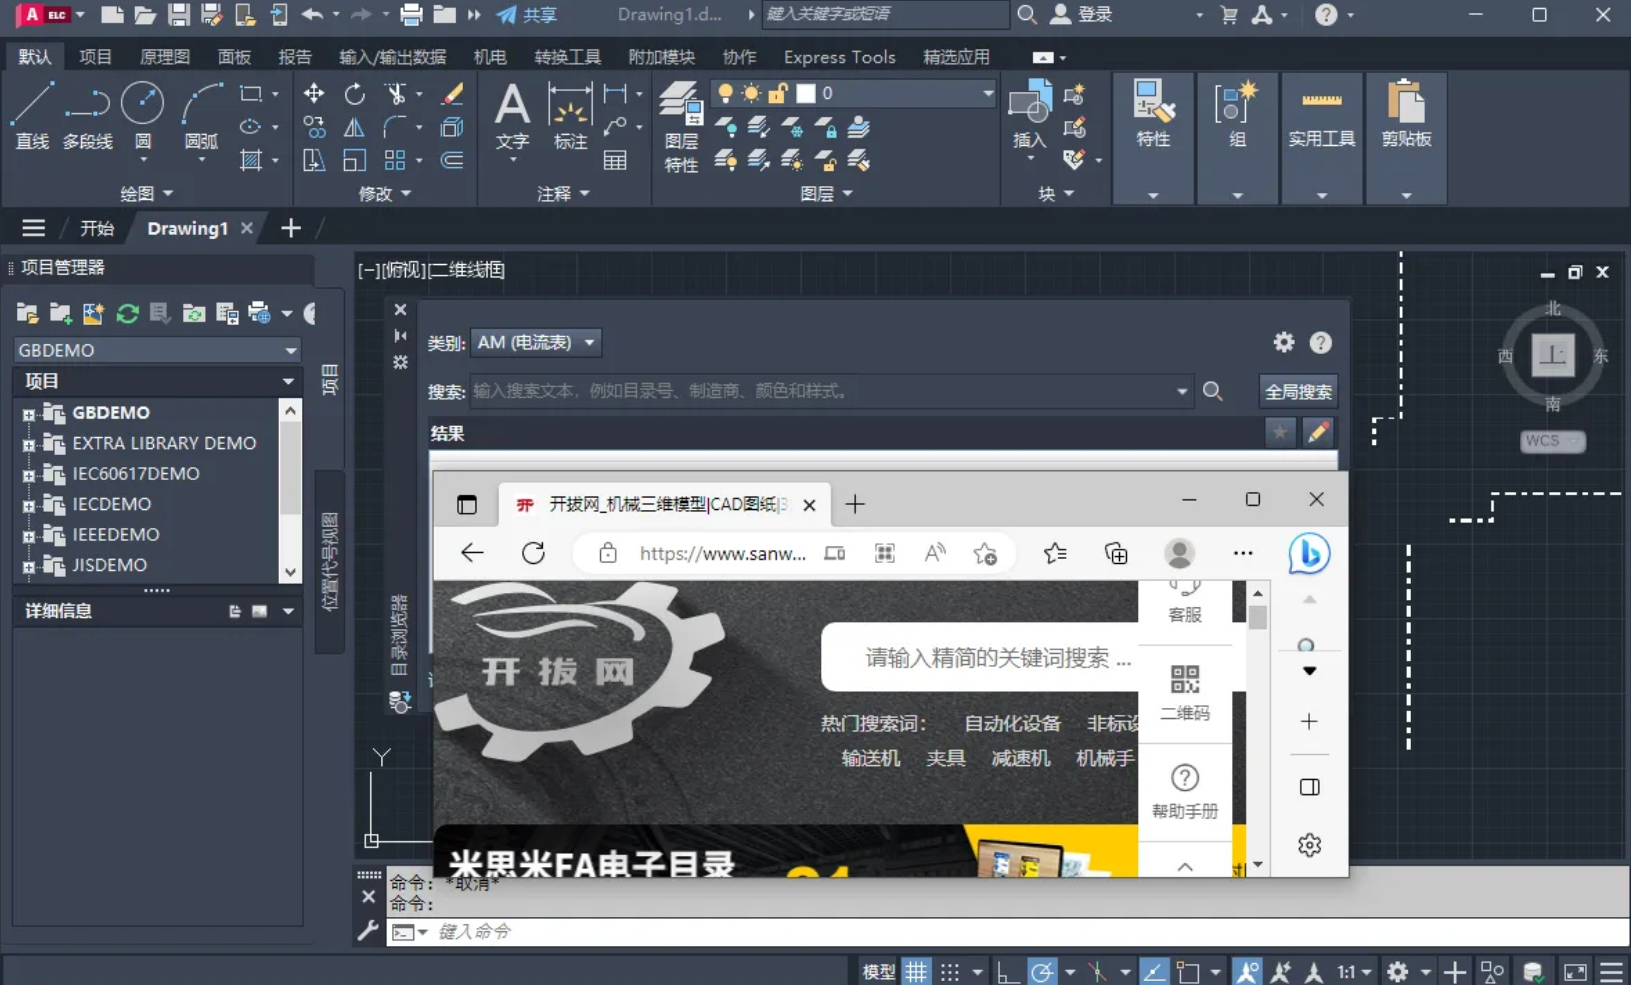Click the 自动化设备 hot search link
The height and width of the screenshot is (985, 1631).
(1012, 723)
